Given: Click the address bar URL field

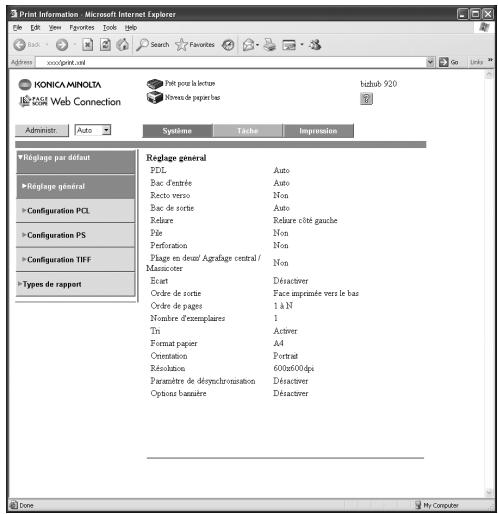Looking at the screenshot, I should (231, 62).
